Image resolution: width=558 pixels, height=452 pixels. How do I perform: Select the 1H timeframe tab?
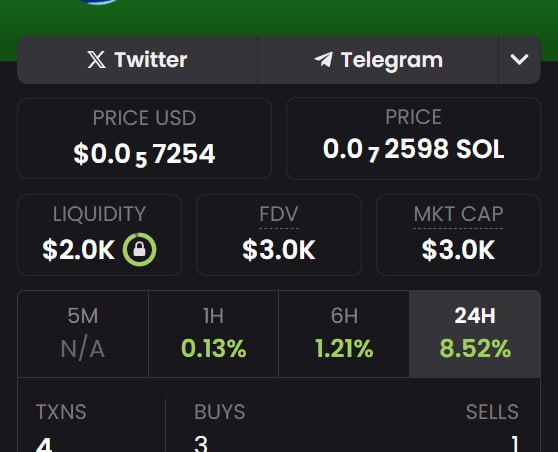point(213,334)
